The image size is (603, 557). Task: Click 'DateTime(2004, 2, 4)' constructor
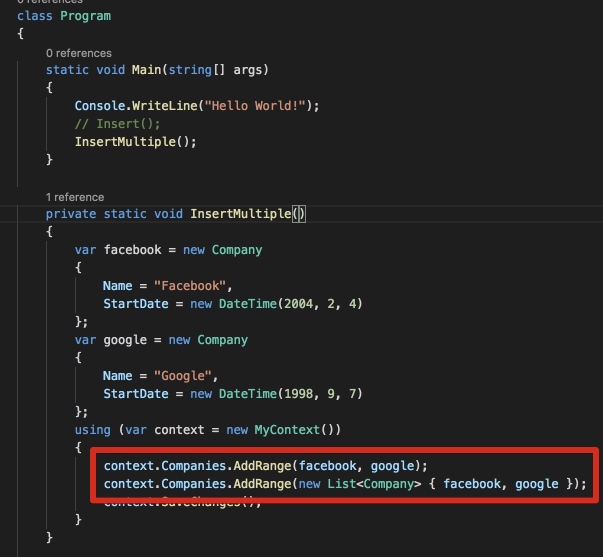[x=290, y=304]
